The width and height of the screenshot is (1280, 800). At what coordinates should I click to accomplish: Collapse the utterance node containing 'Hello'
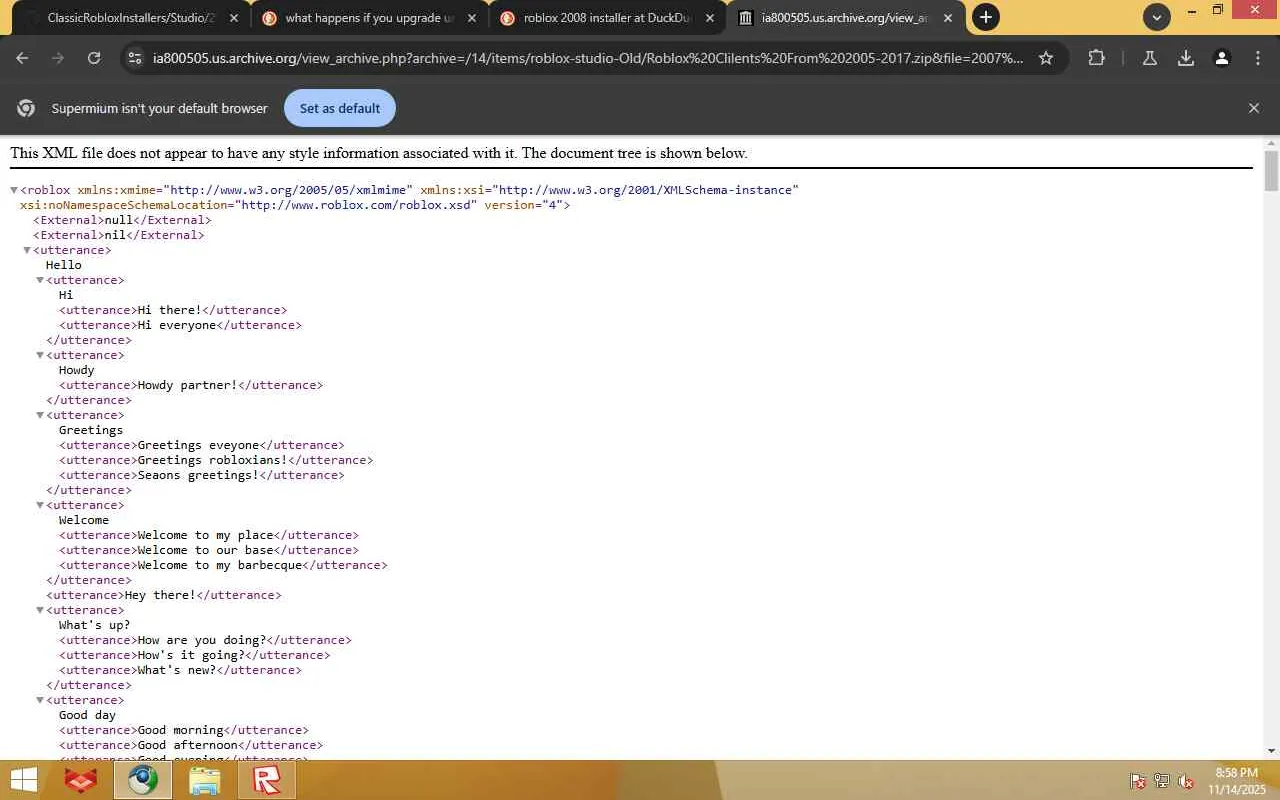click(27, 250)
